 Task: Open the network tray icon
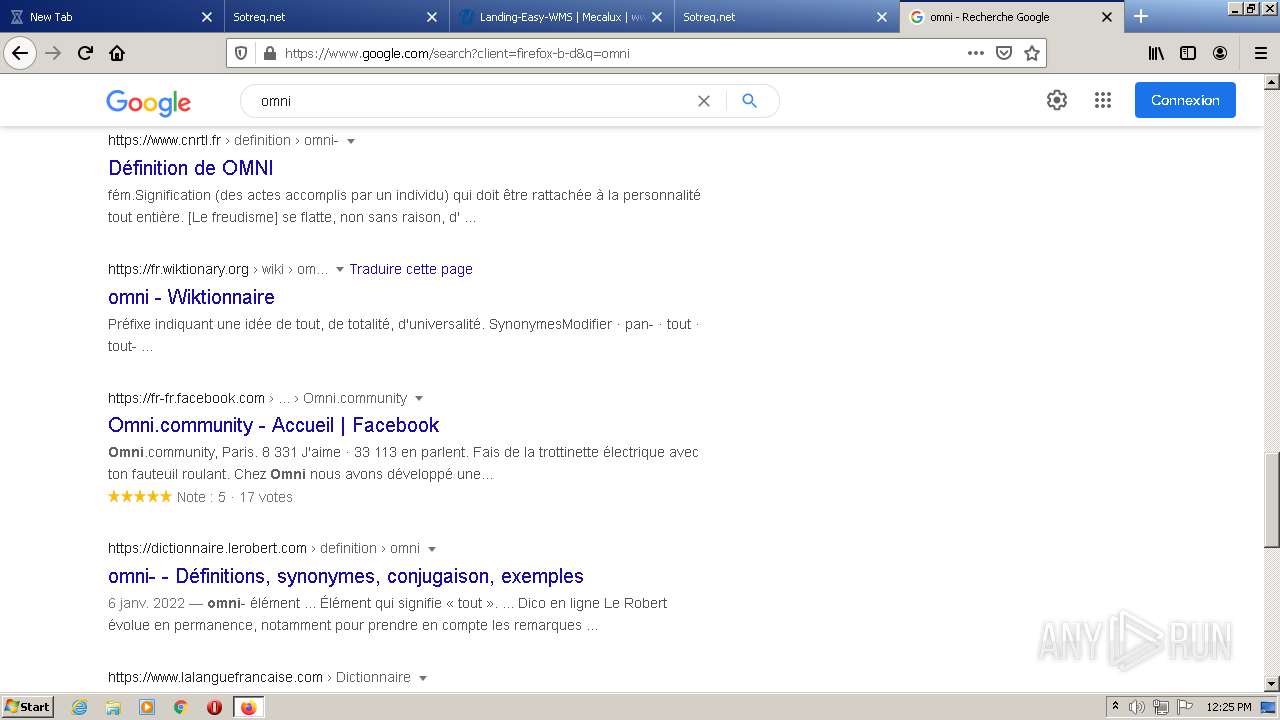(1161, 707)
